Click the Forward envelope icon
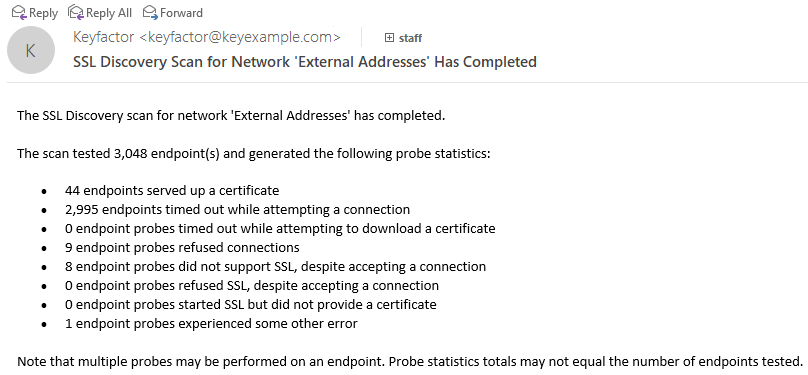The image size is (808, 375). (150, 12)
